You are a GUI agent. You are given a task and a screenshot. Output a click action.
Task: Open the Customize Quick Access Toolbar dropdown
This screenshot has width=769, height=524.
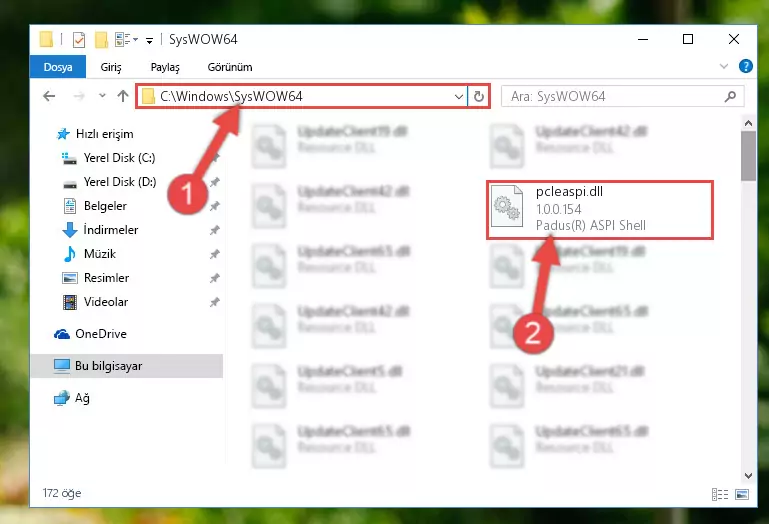(x=149, y=40)
